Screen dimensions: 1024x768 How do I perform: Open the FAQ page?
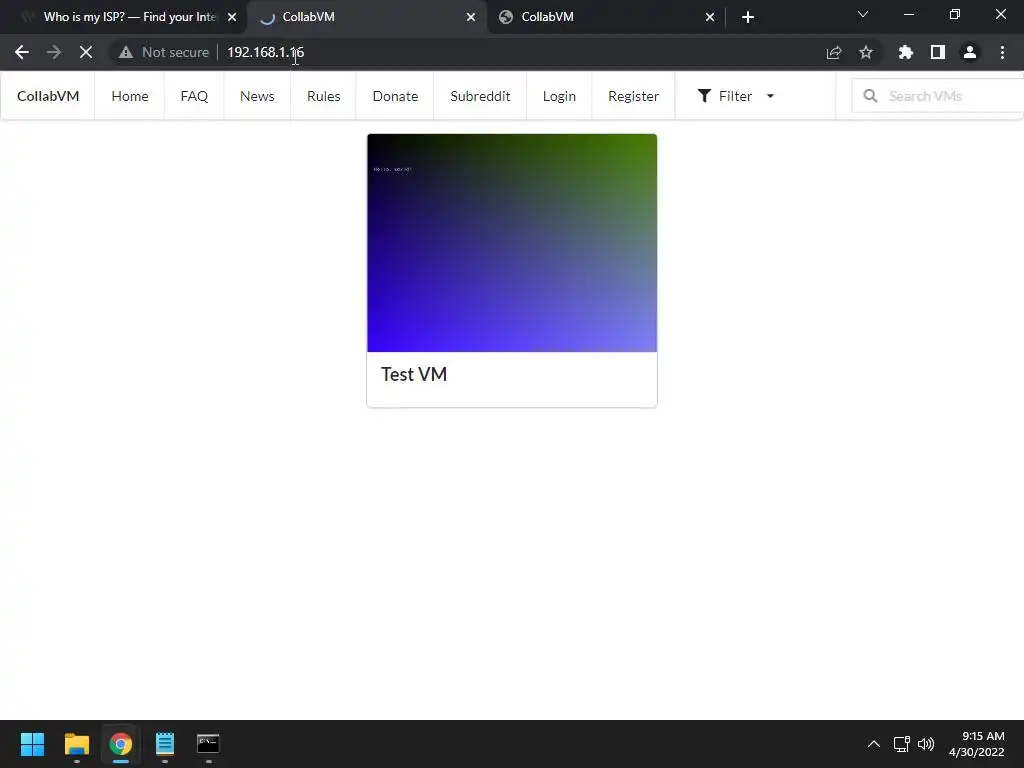click(x=194, y=96)
